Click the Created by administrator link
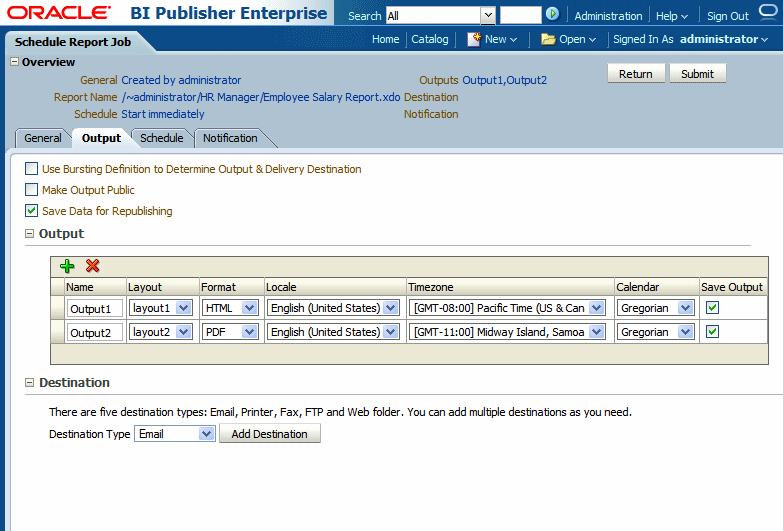This screenshot has height=531, width=783. point(181,80)
